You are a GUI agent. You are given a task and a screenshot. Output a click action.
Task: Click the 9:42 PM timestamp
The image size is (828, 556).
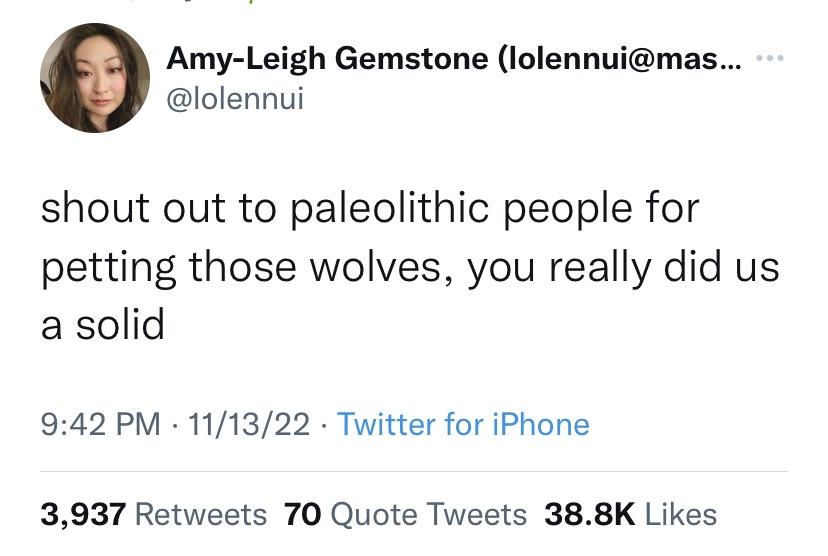(x=100, y=424)
